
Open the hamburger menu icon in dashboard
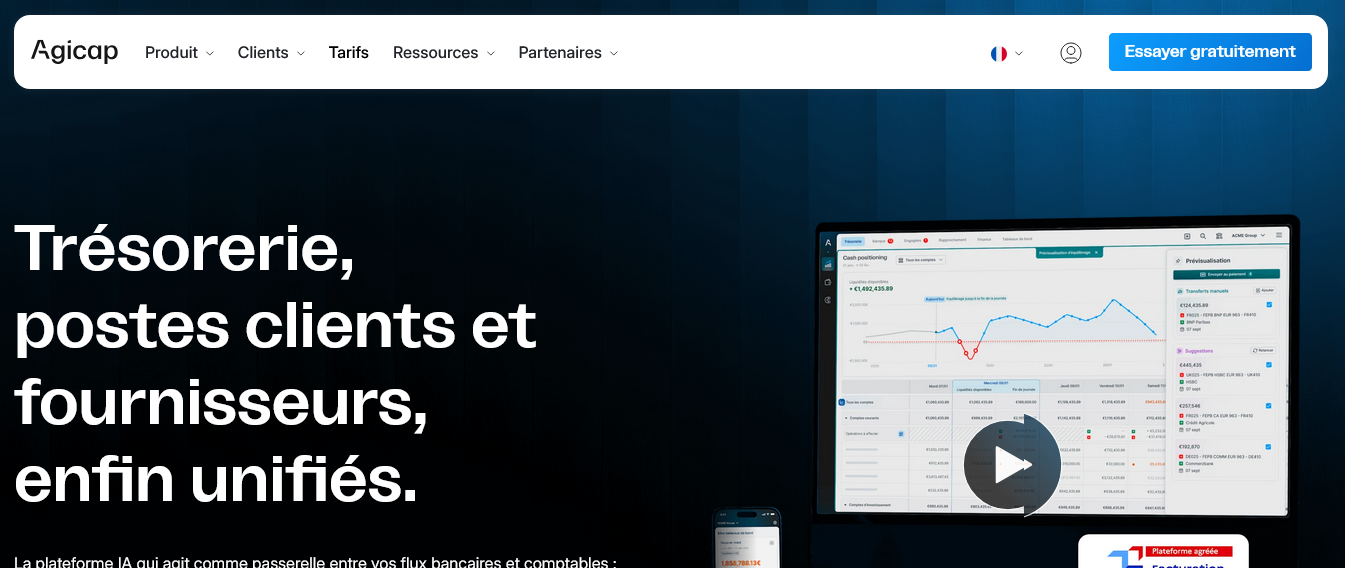coord(1279,235)
